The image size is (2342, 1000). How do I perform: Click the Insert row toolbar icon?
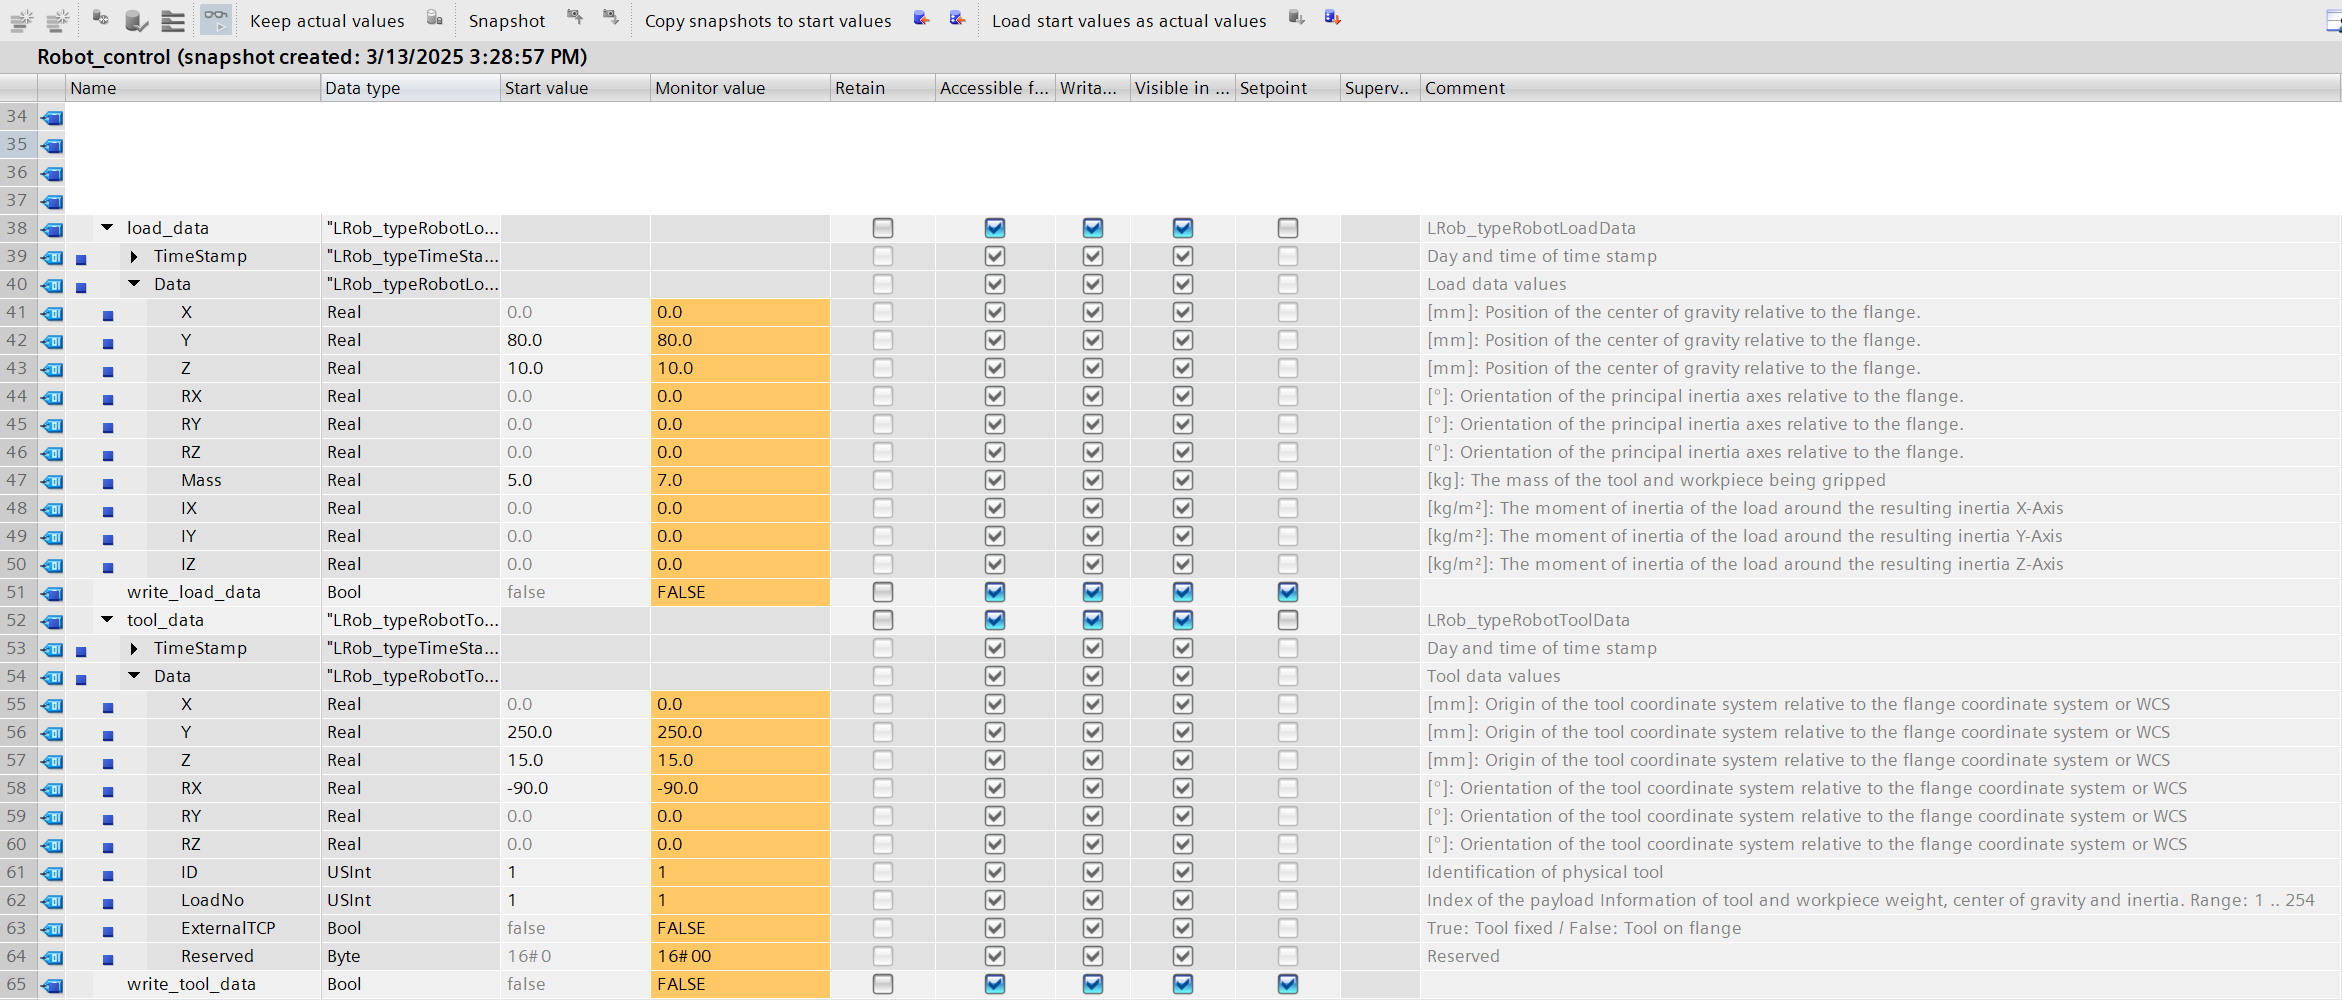21,20
